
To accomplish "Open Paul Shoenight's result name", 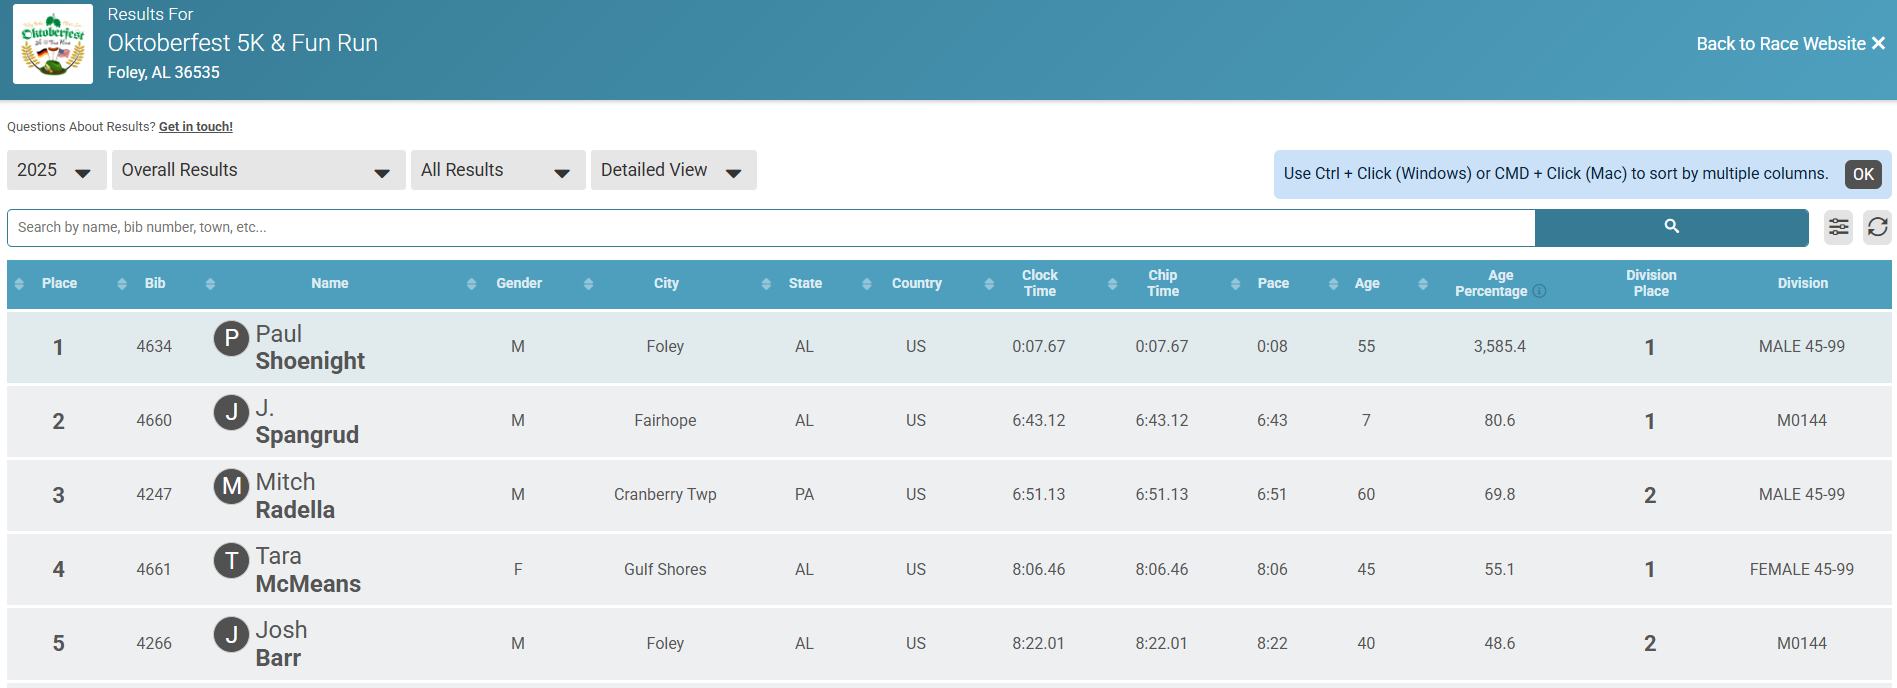I will (x=310, y=347).
